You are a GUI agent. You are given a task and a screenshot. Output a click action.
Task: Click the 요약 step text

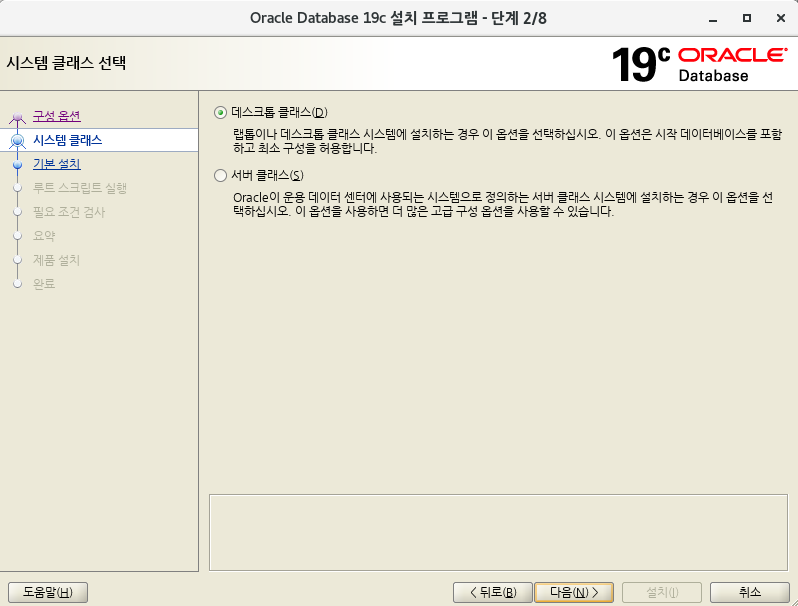click(x=44, y=236)
